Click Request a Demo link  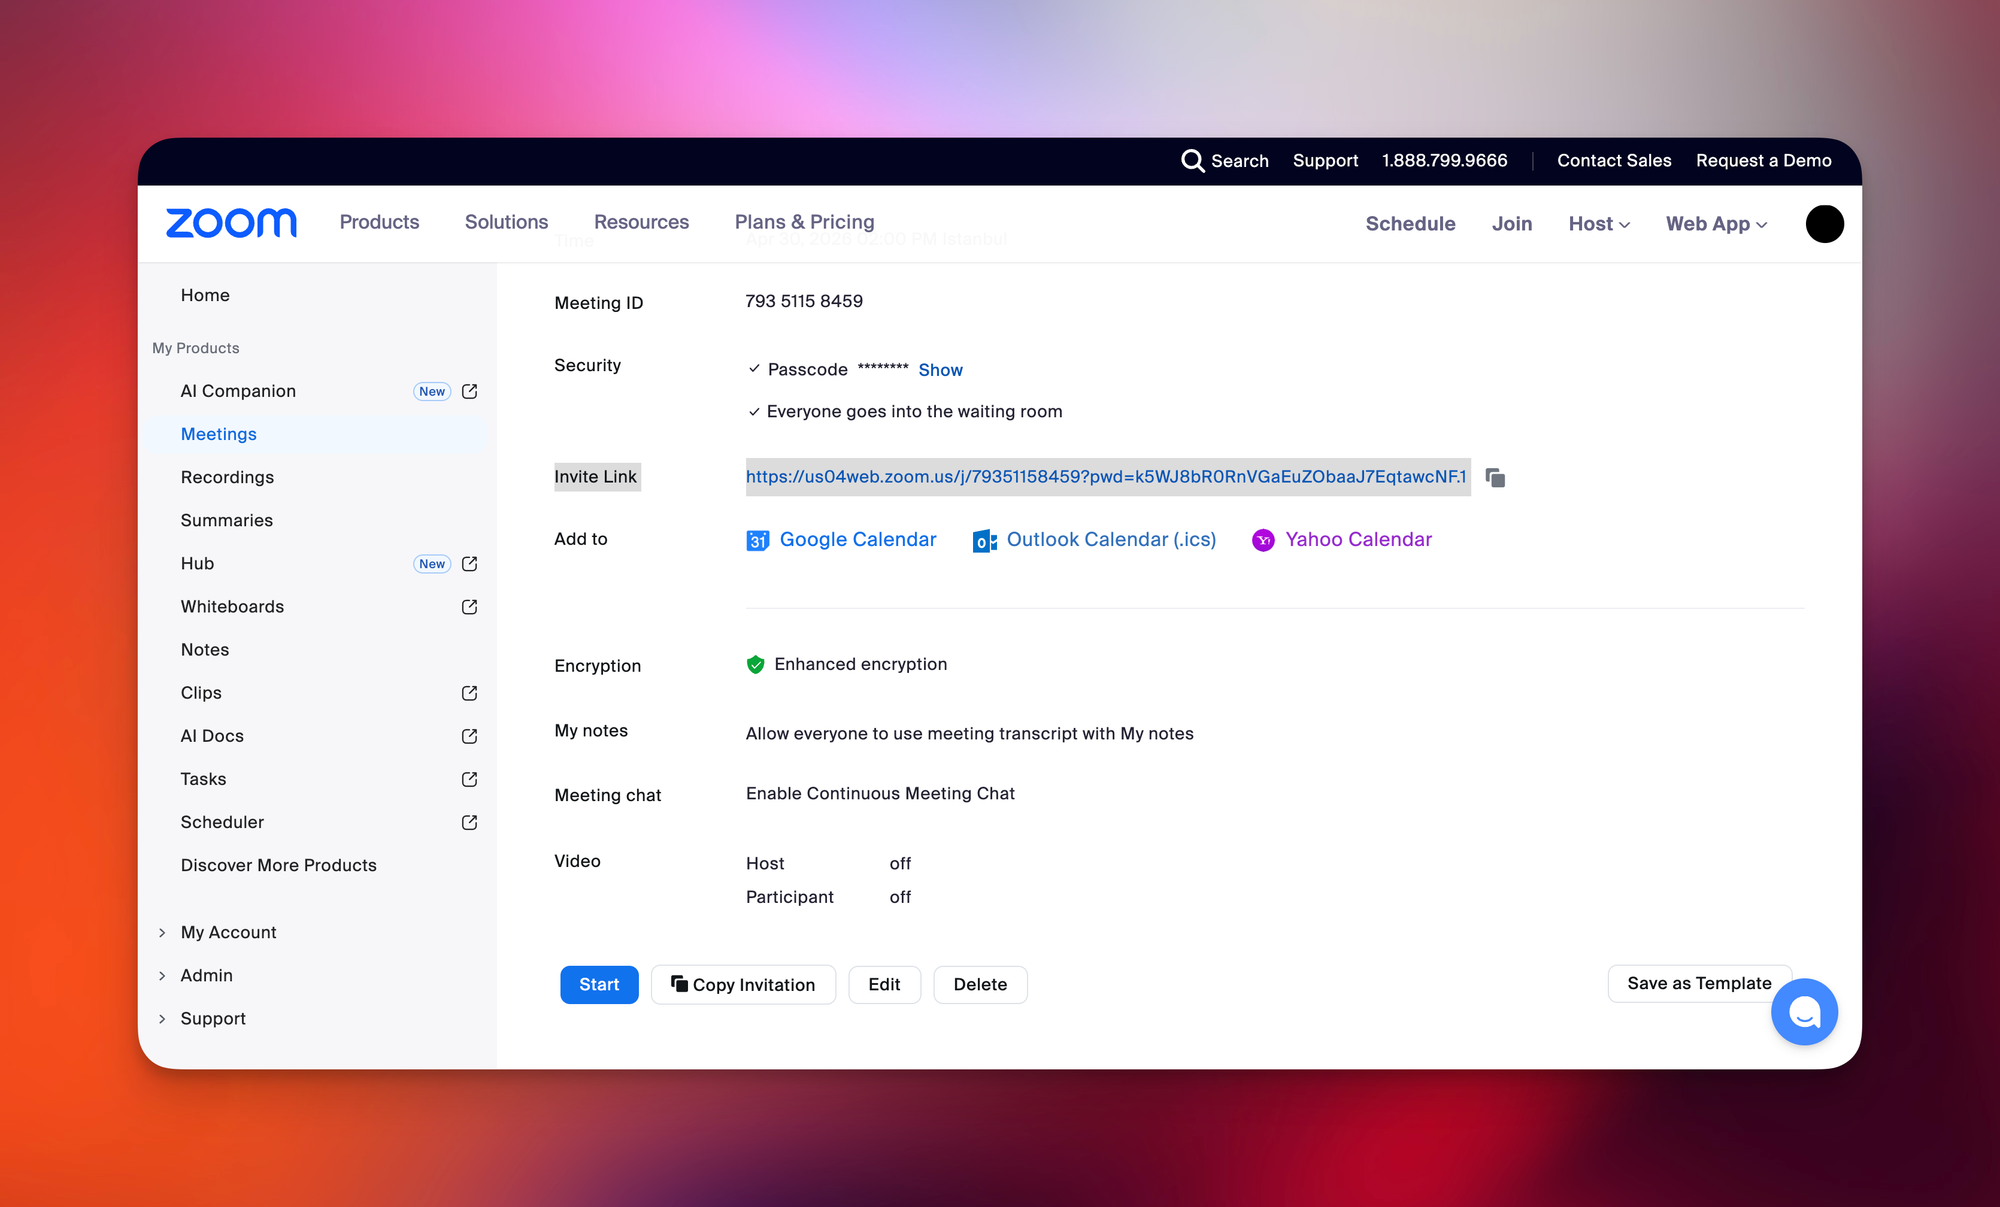(x=1763, y=161)
